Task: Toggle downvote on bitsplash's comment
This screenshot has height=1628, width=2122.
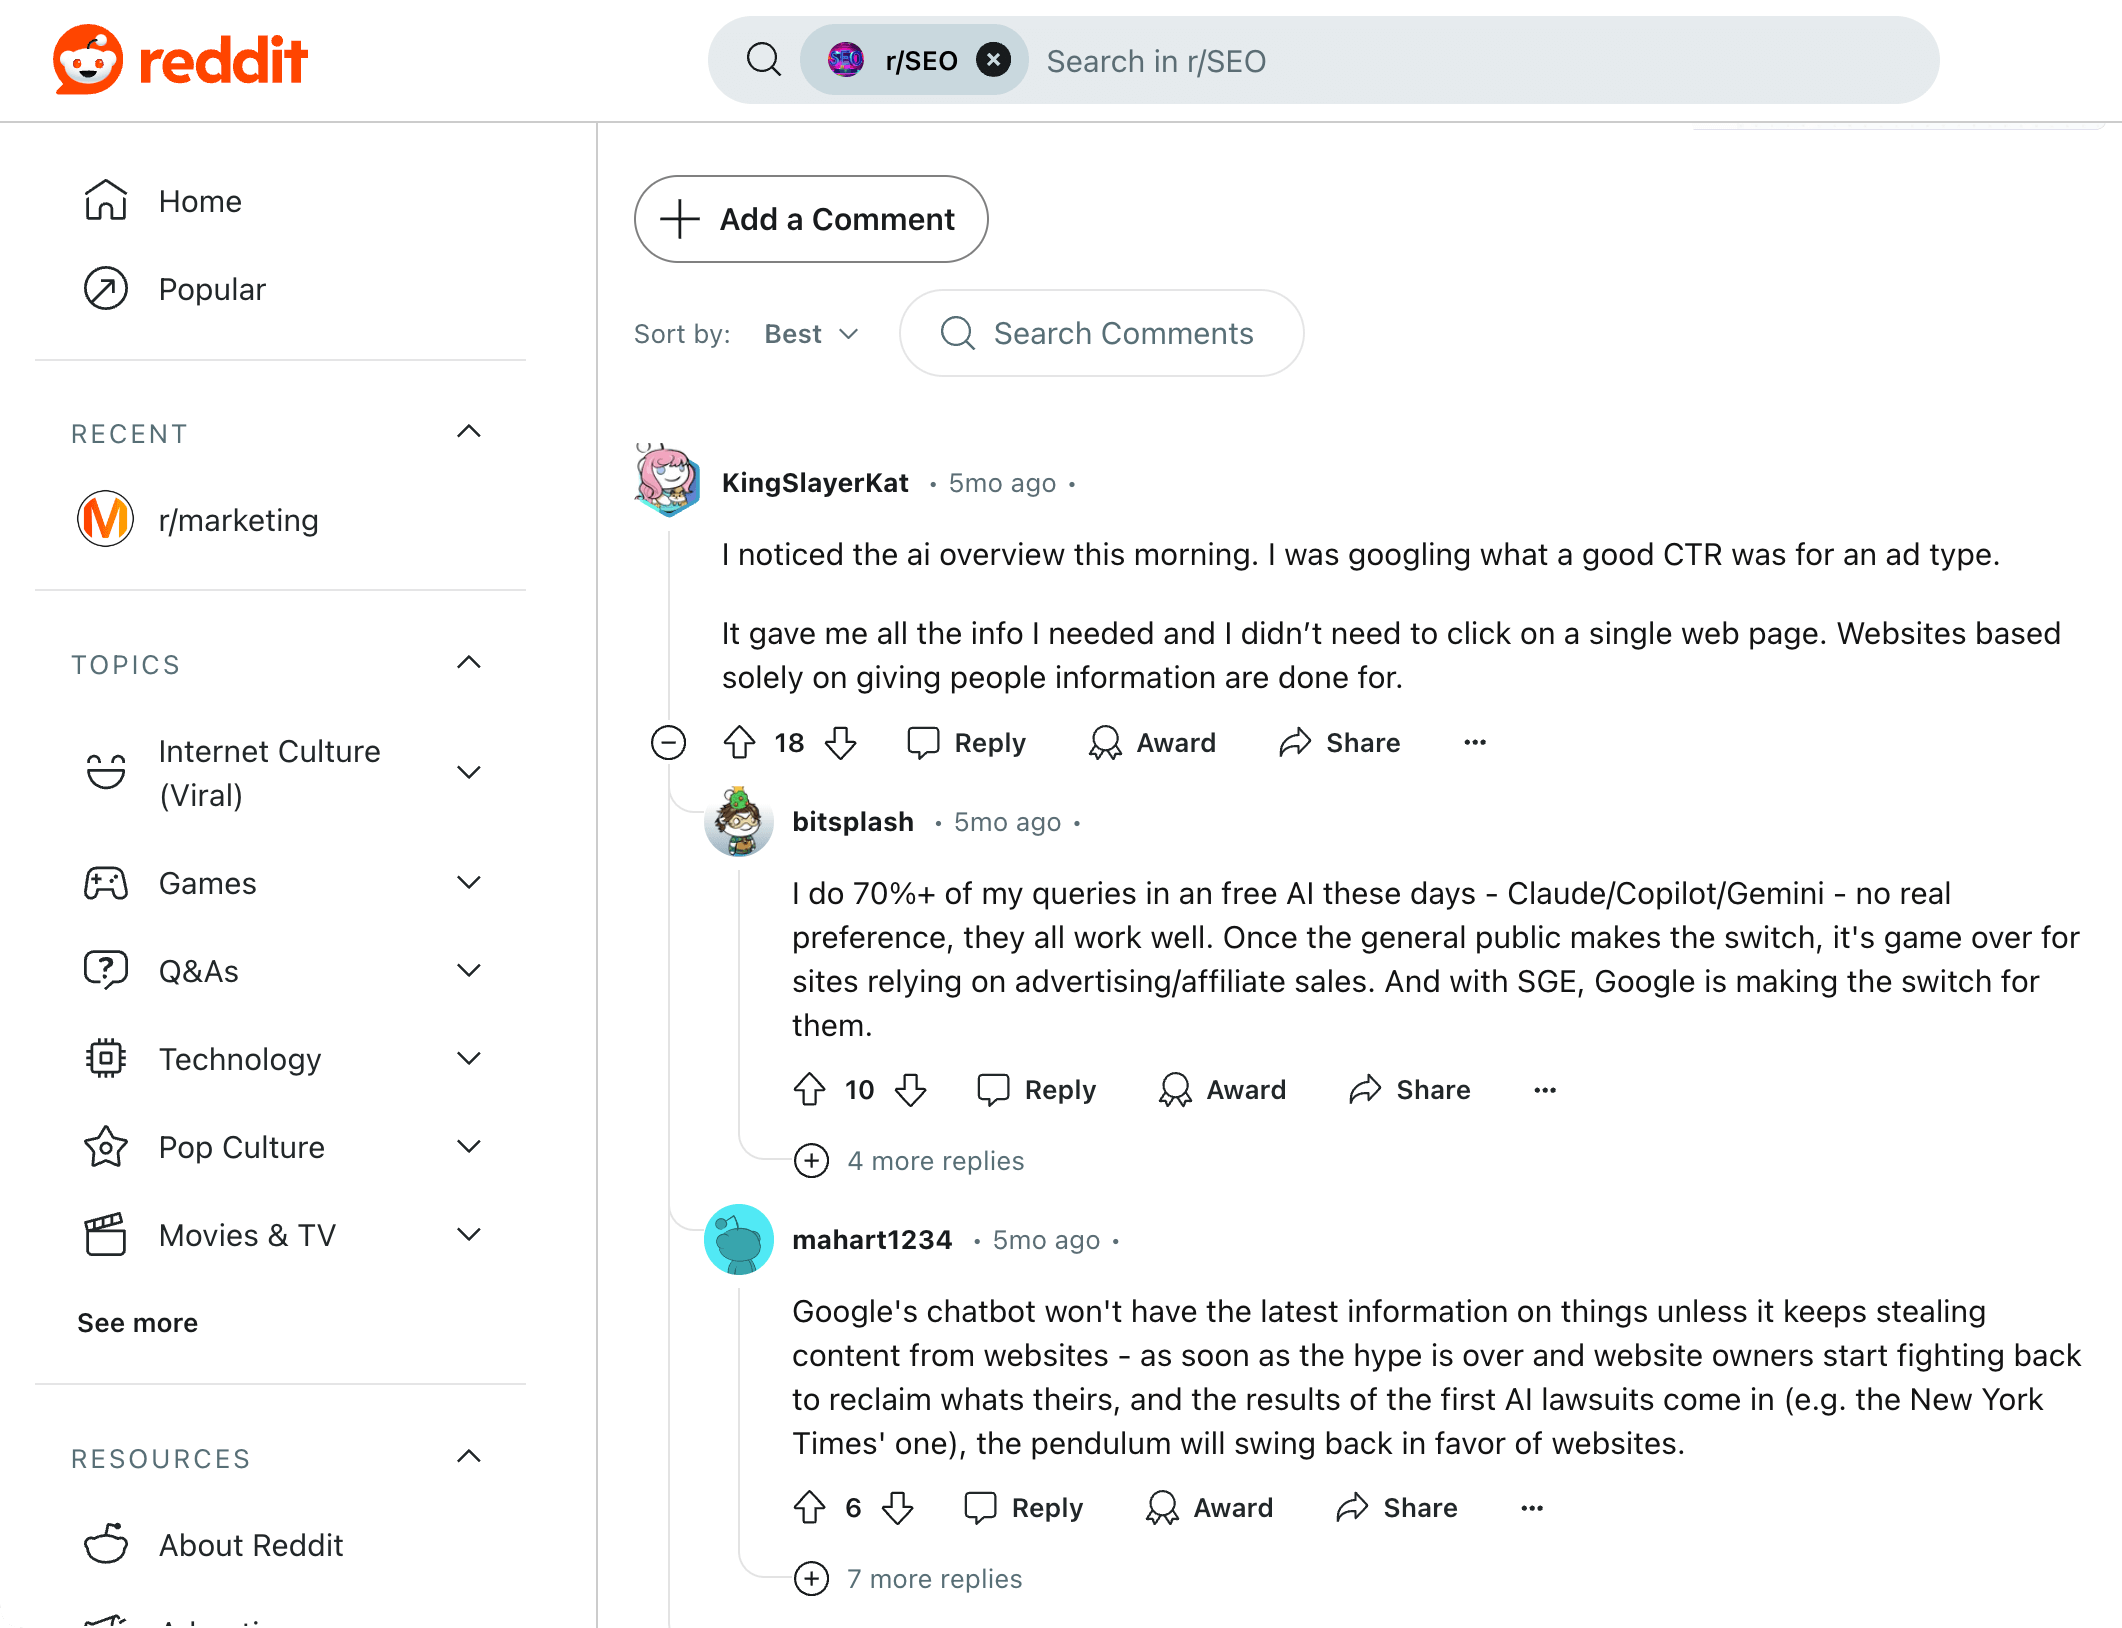Action: [911, 1089]
